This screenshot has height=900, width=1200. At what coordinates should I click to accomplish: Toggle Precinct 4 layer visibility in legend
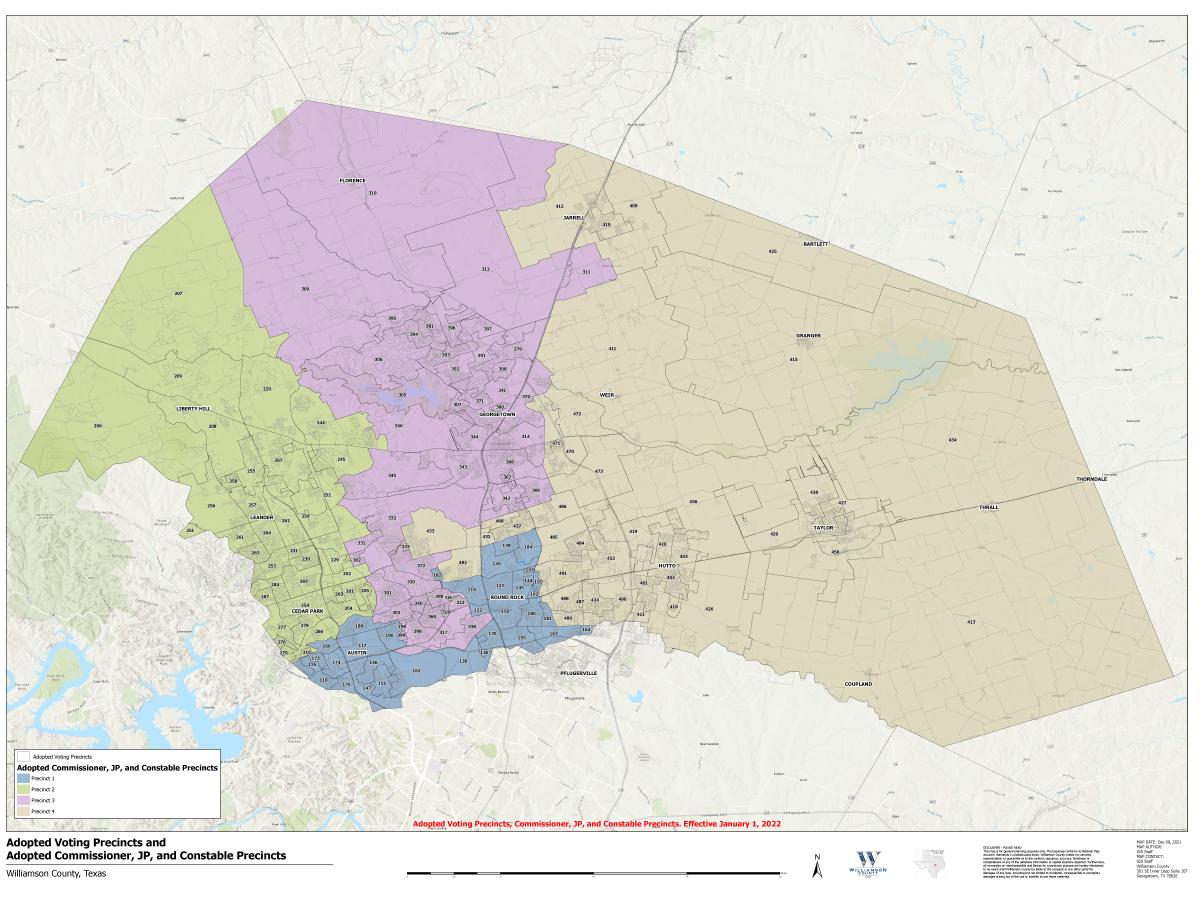coord(23,810)
